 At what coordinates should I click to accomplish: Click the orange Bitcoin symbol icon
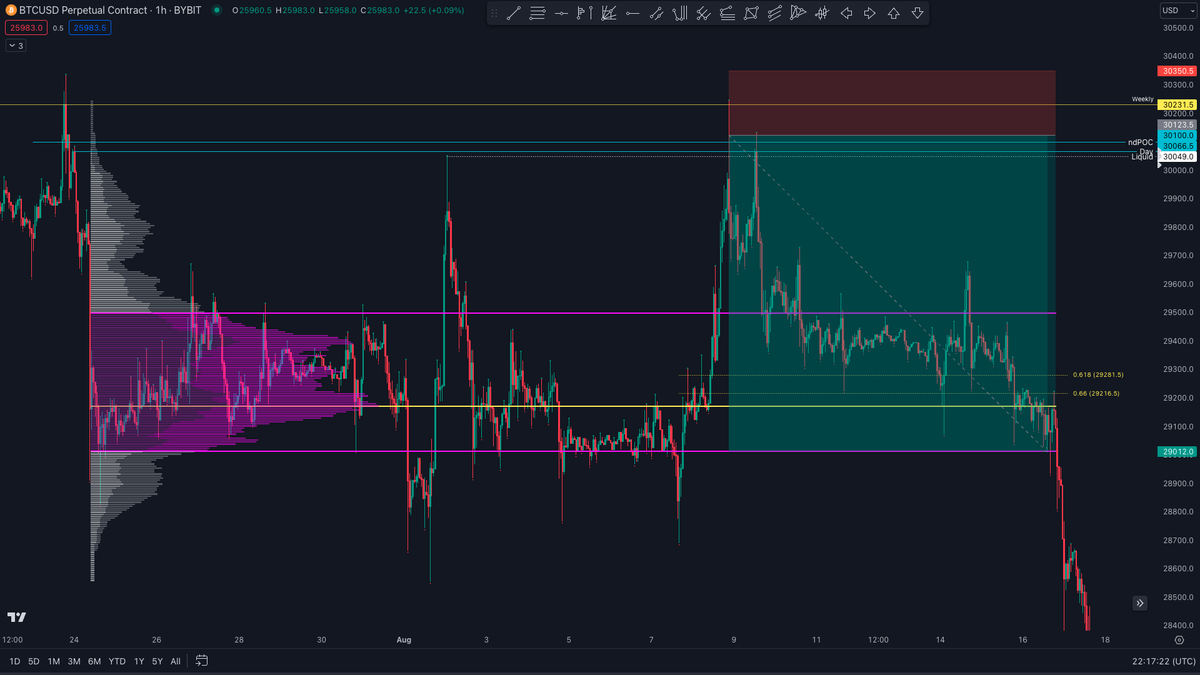11,12
